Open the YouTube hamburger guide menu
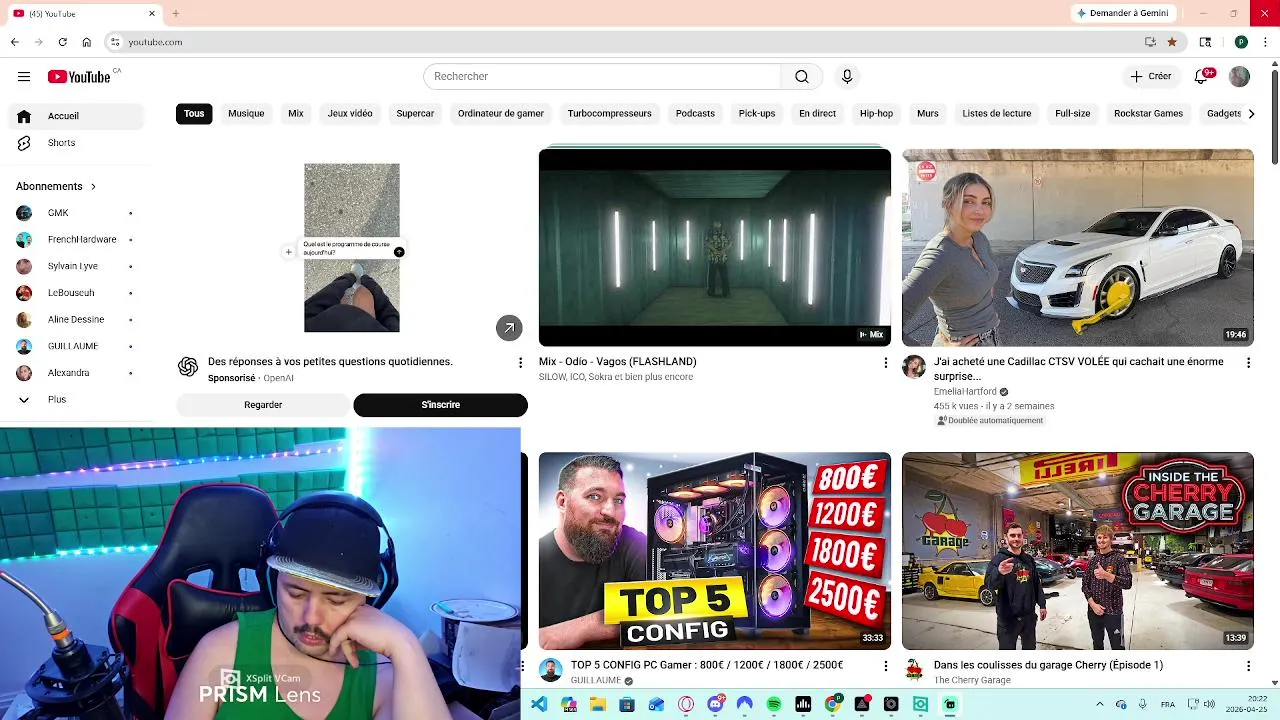Screen dimensions: 1280x720 coord(24,76)
